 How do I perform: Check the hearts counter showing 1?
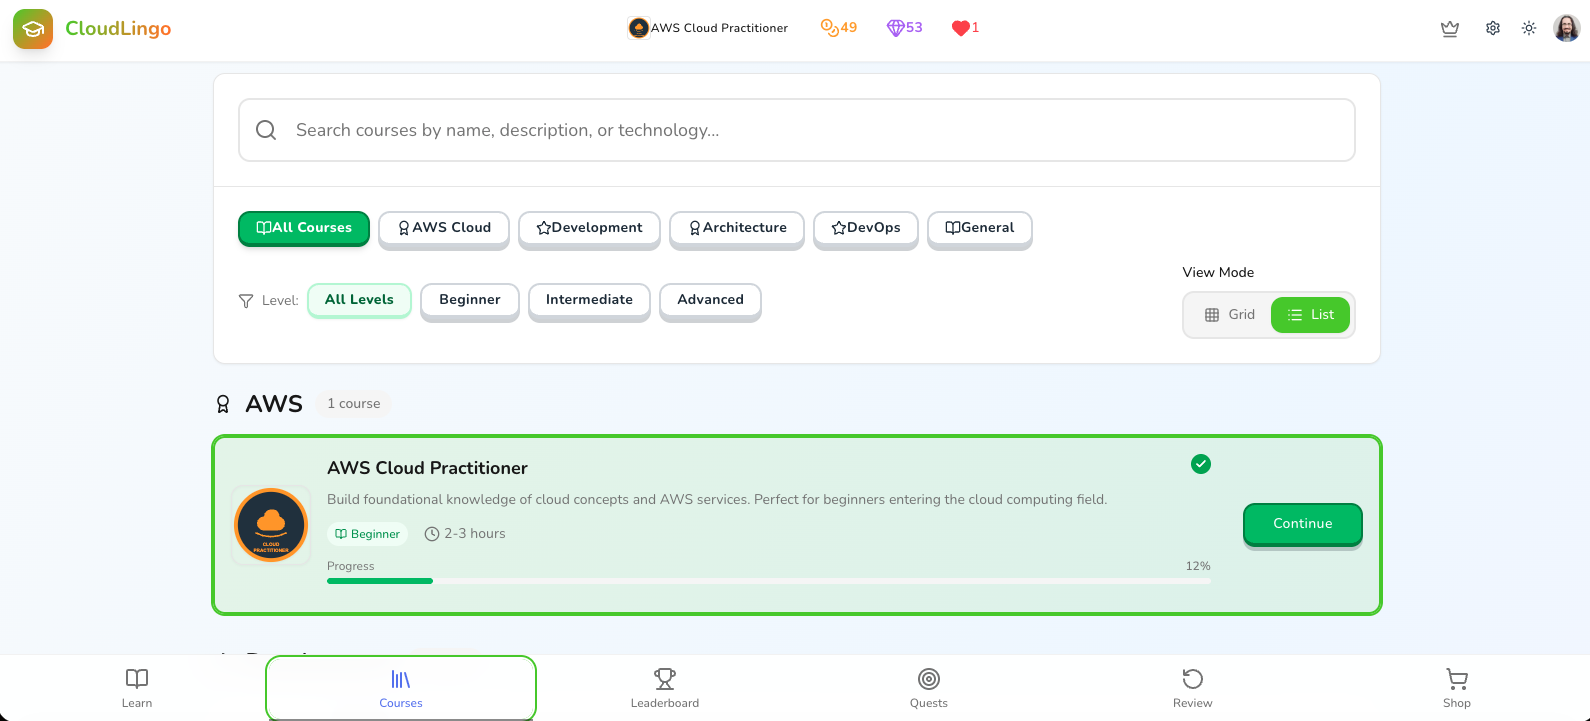pyautogui.click(x=965, y=28)
